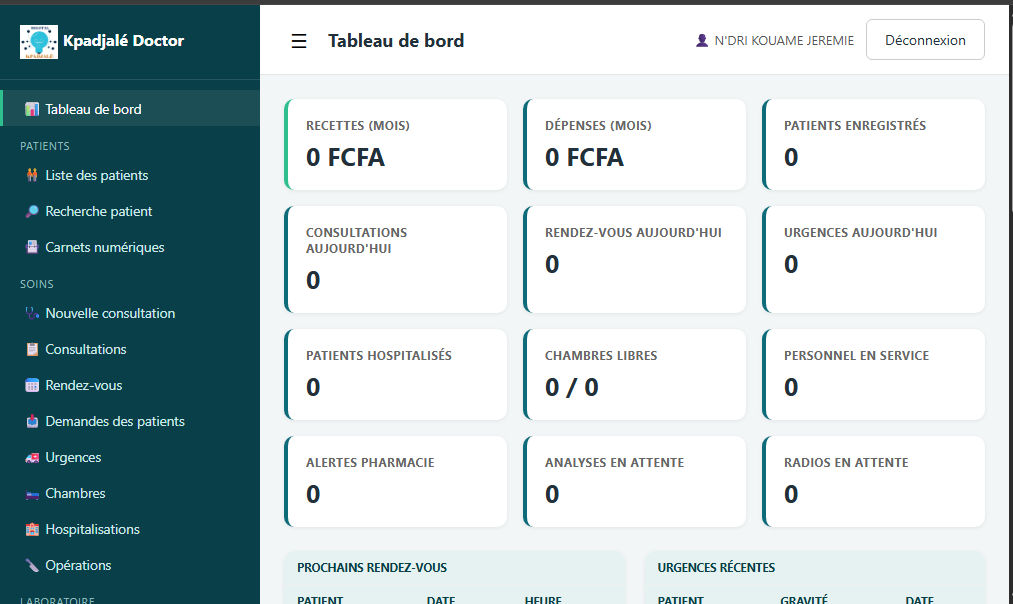The image size is (1013, 604).
Task: Click the Rendez-vous calendar icon
Action: 32,386
